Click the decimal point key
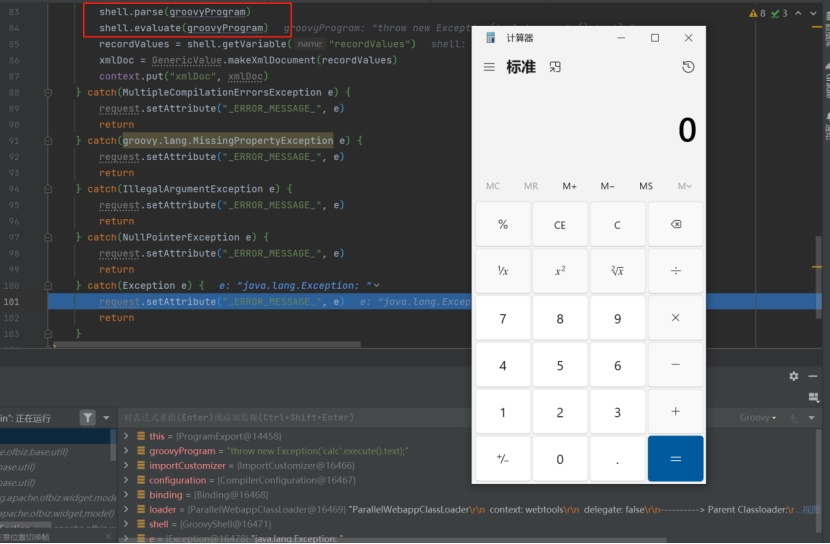Viewport: 830px width, 544px height. 617,459
